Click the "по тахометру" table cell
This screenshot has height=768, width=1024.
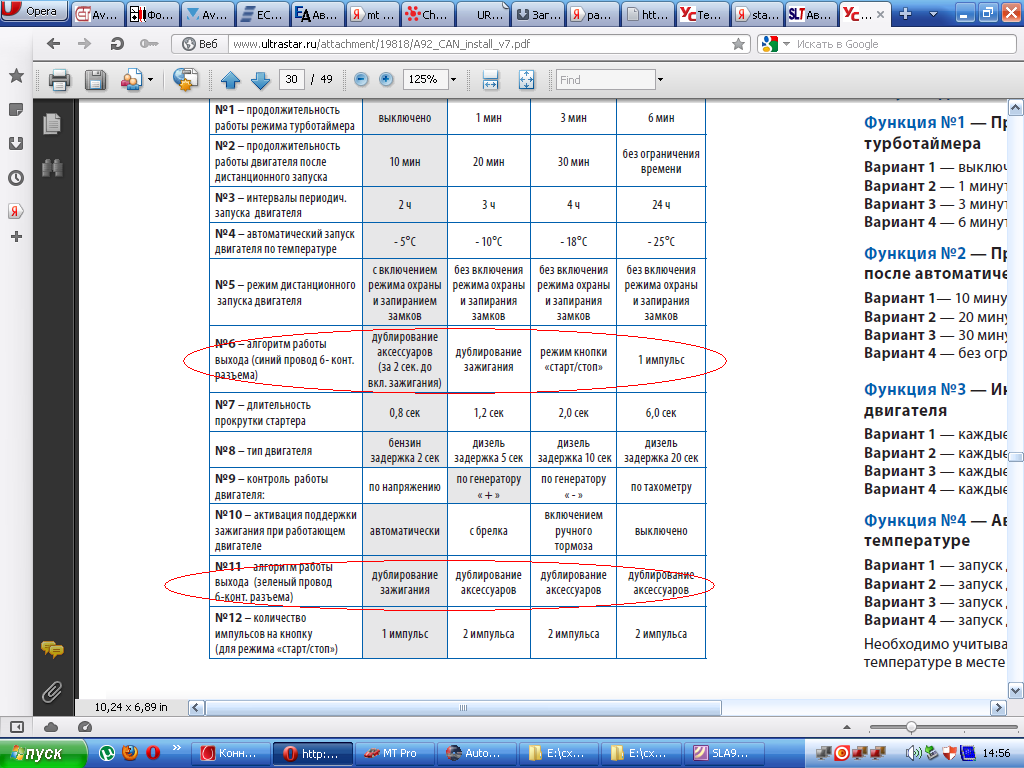[661, 487]
